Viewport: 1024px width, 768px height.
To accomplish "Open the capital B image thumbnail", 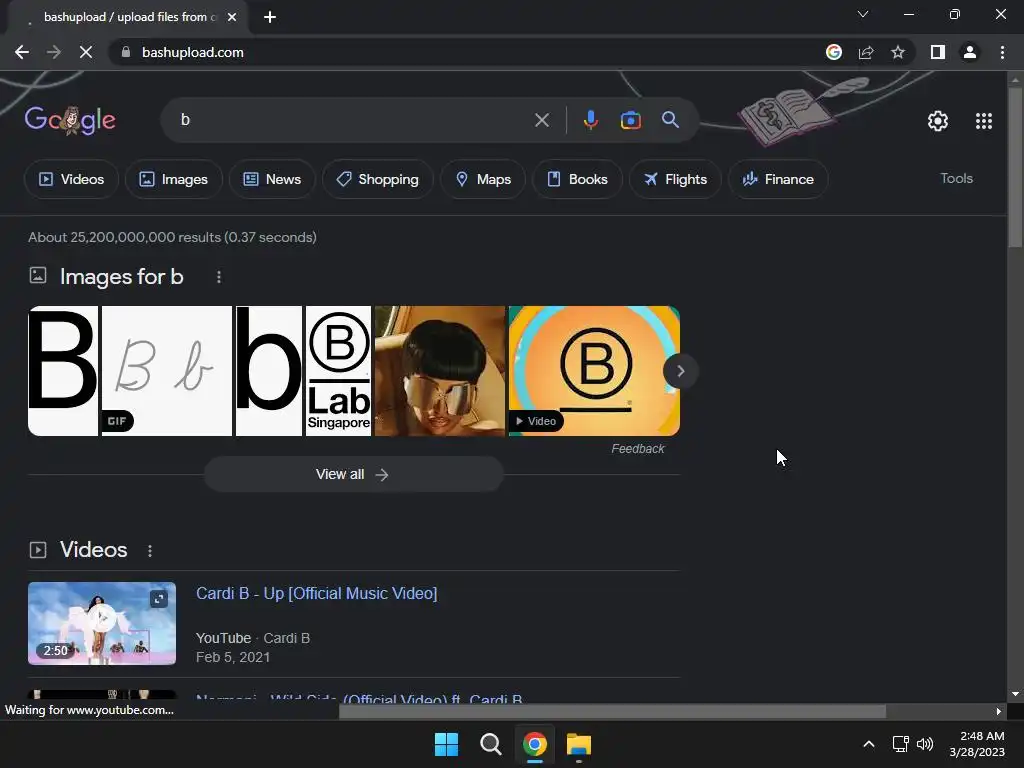I will [63, 371].
